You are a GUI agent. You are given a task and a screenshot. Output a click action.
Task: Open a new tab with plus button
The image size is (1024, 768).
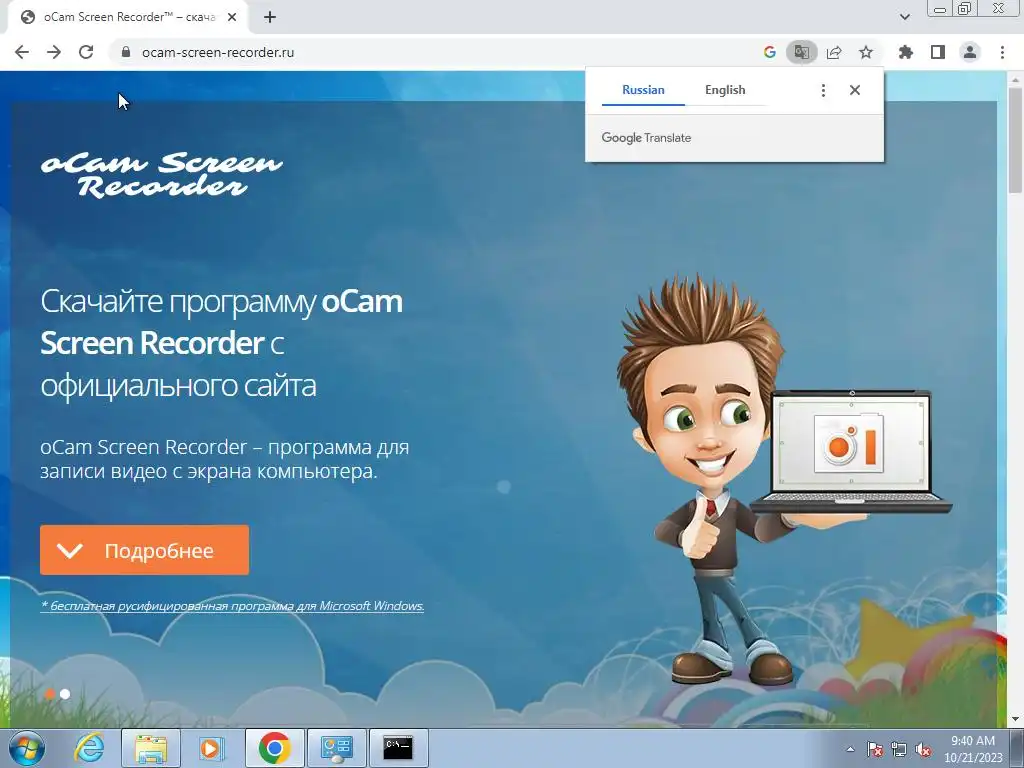(270, 18)
